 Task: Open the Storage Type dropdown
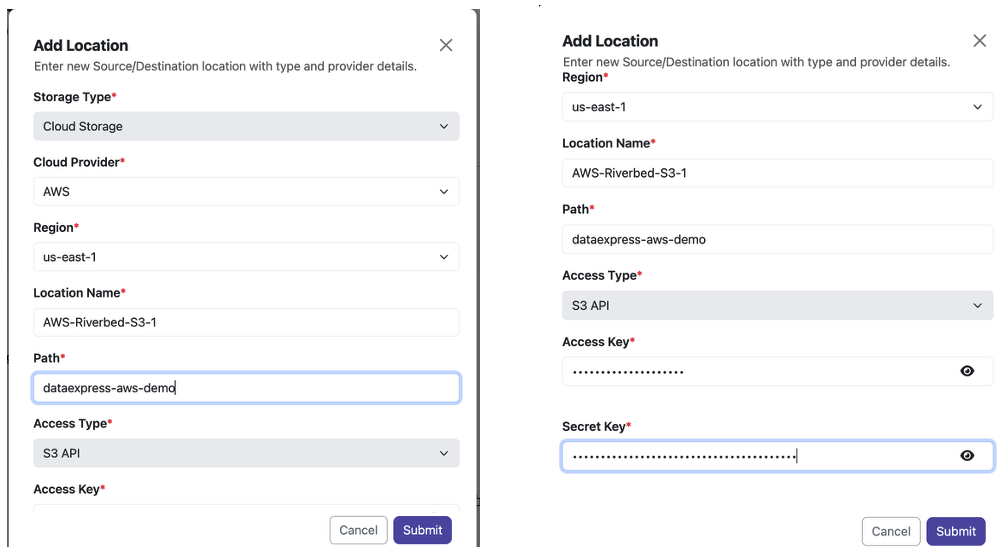click(x=246, y=126)
